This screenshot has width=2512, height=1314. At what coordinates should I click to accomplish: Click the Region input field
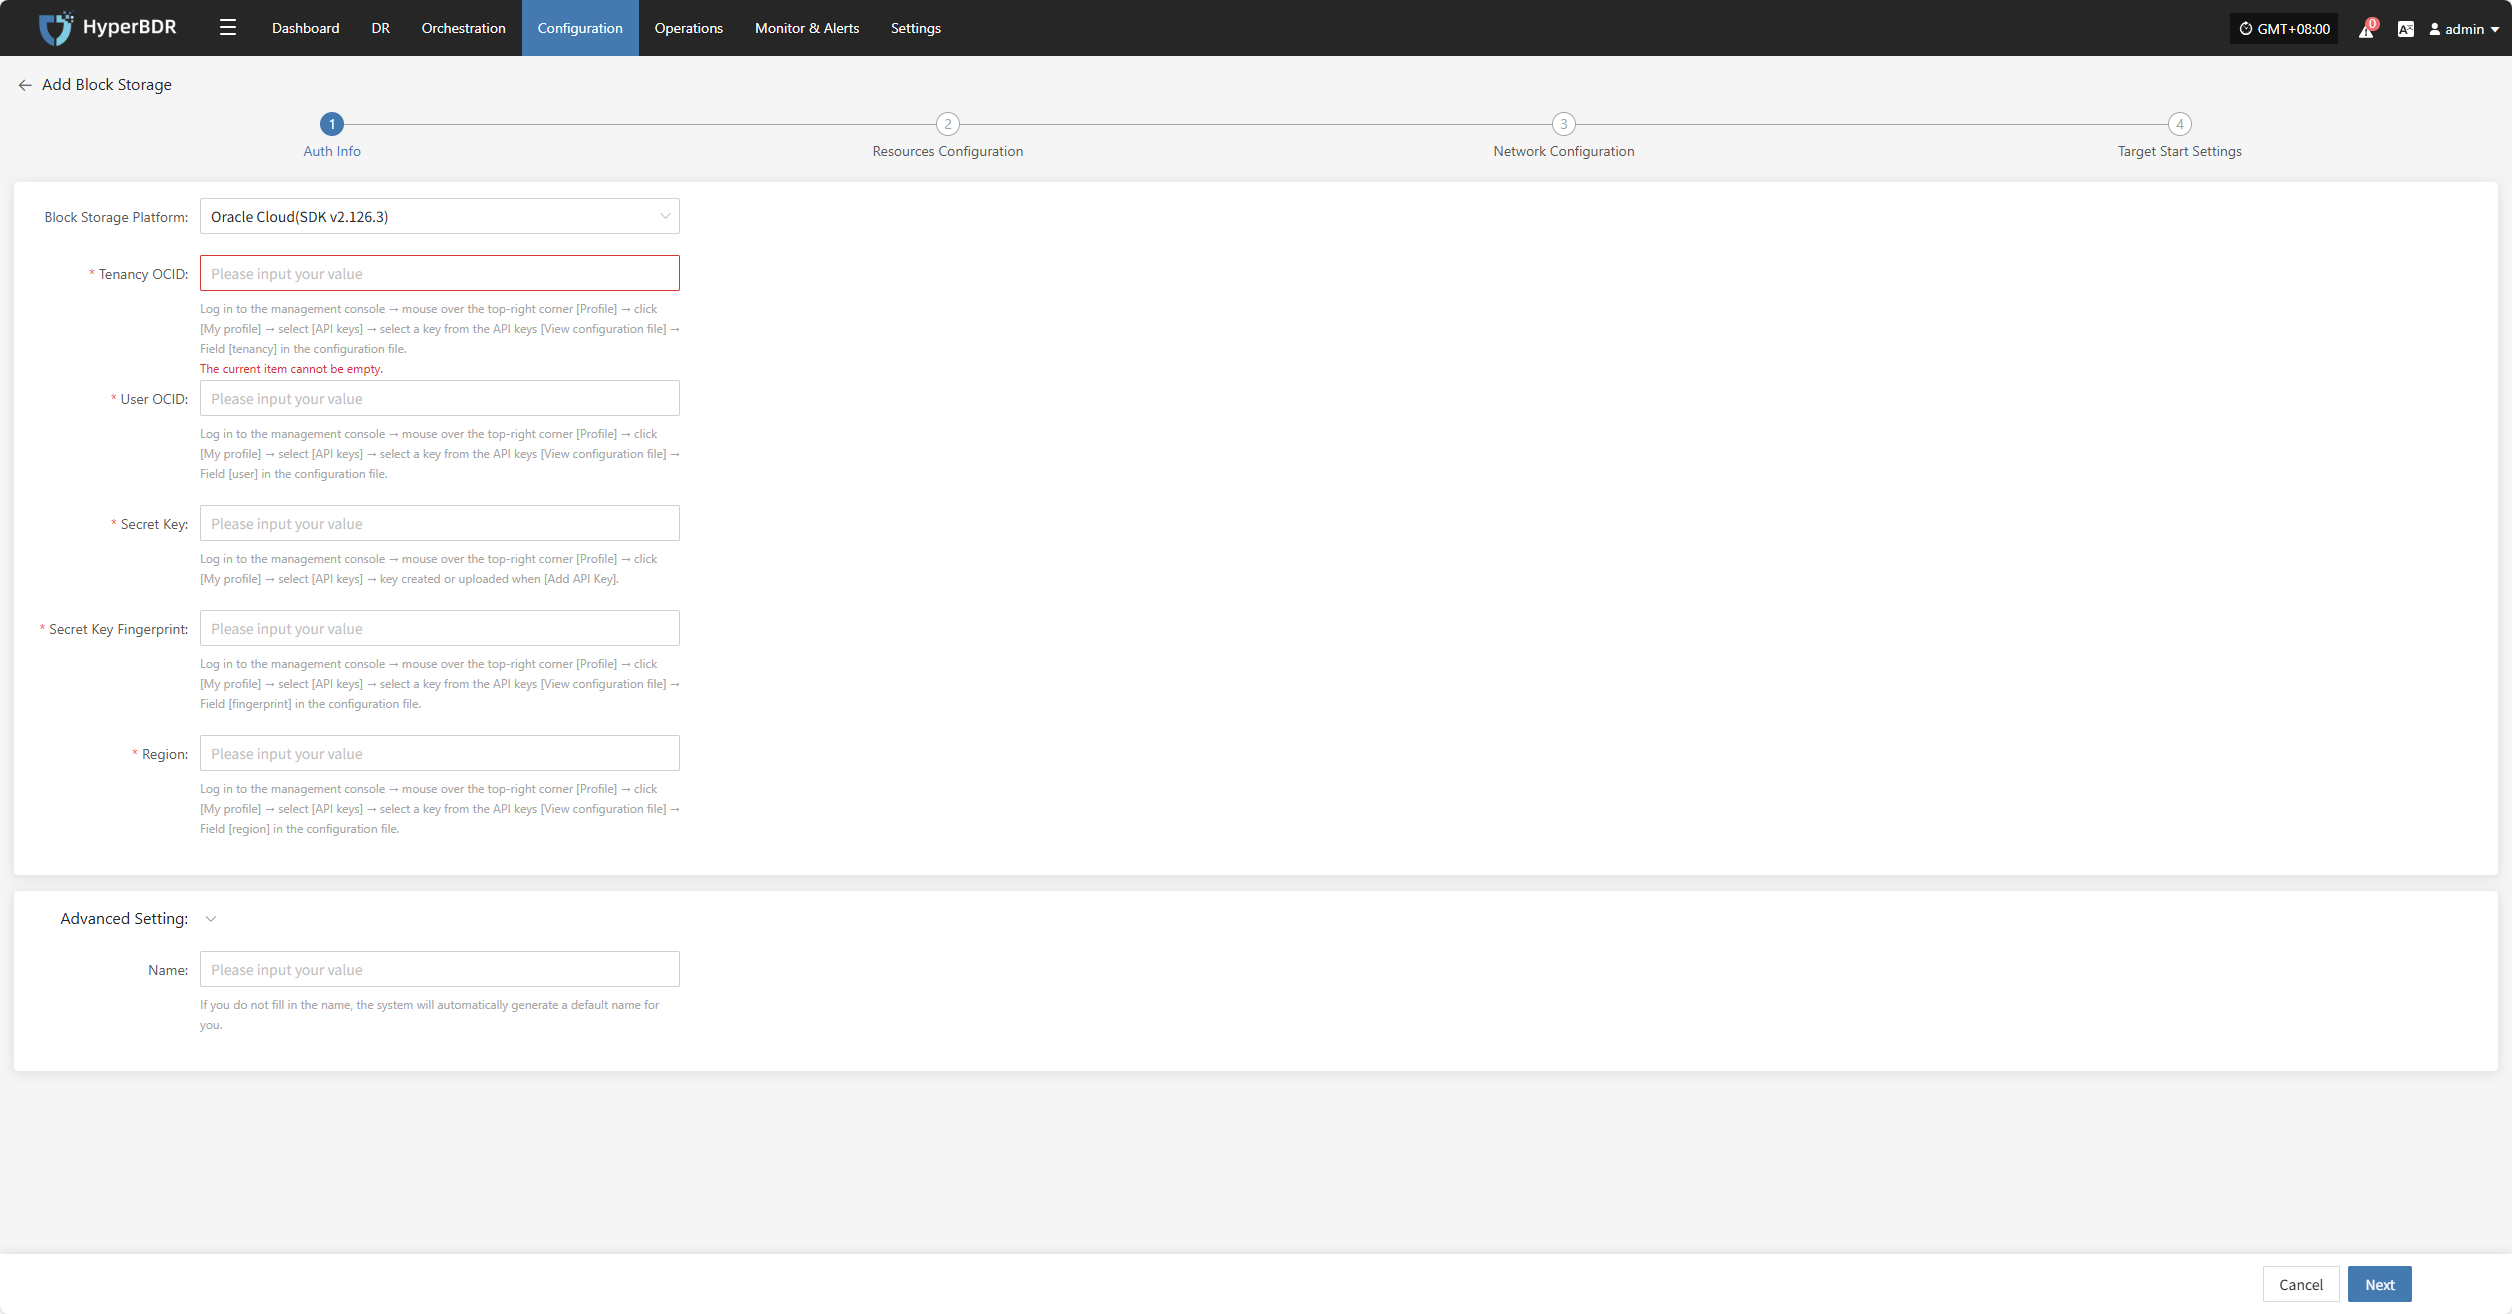440,753
